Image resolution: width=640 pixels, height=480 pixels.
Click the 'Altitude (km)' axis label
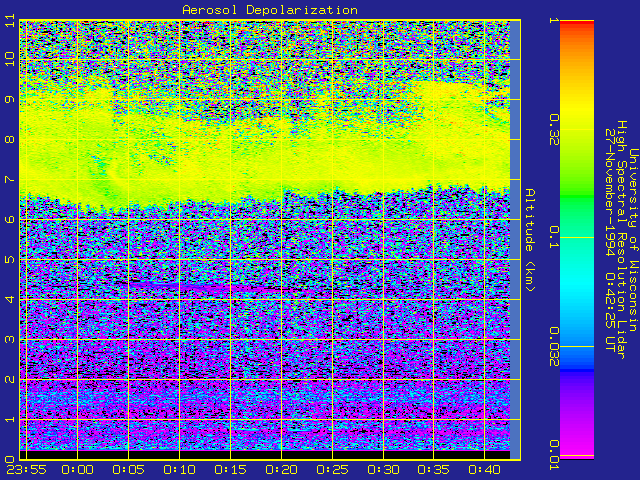click(529, 240)
